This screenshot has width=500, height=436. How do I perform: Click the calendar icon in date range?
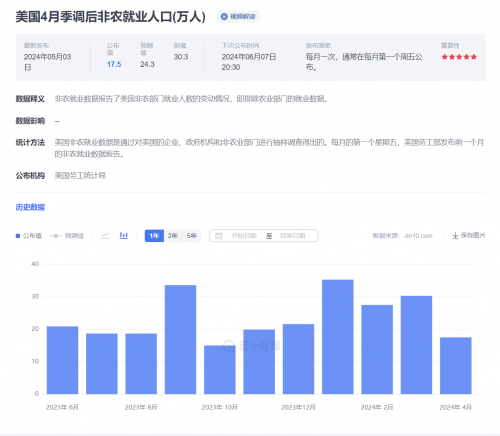click(x=219, y=236)
